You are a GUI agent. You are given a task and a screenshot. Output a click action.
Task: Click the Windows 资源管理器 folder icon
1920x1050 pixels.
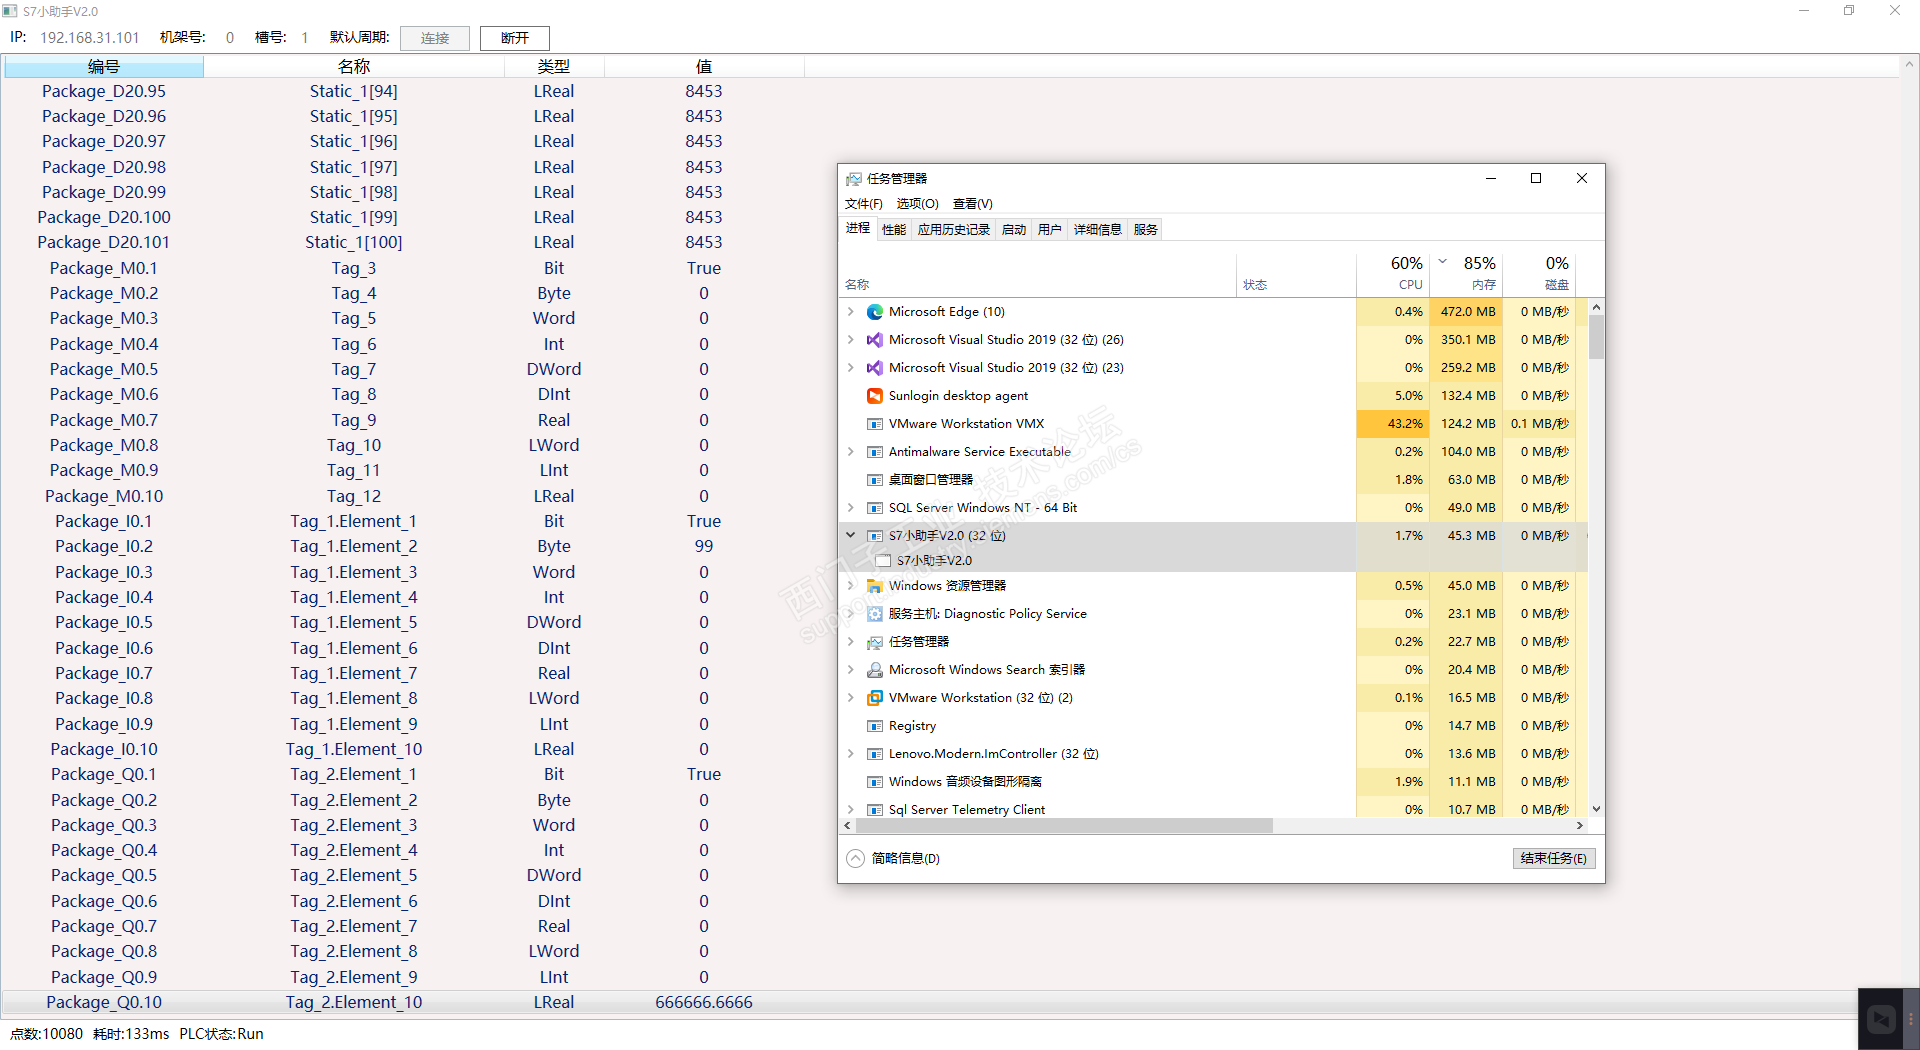[x=875, y=586]
